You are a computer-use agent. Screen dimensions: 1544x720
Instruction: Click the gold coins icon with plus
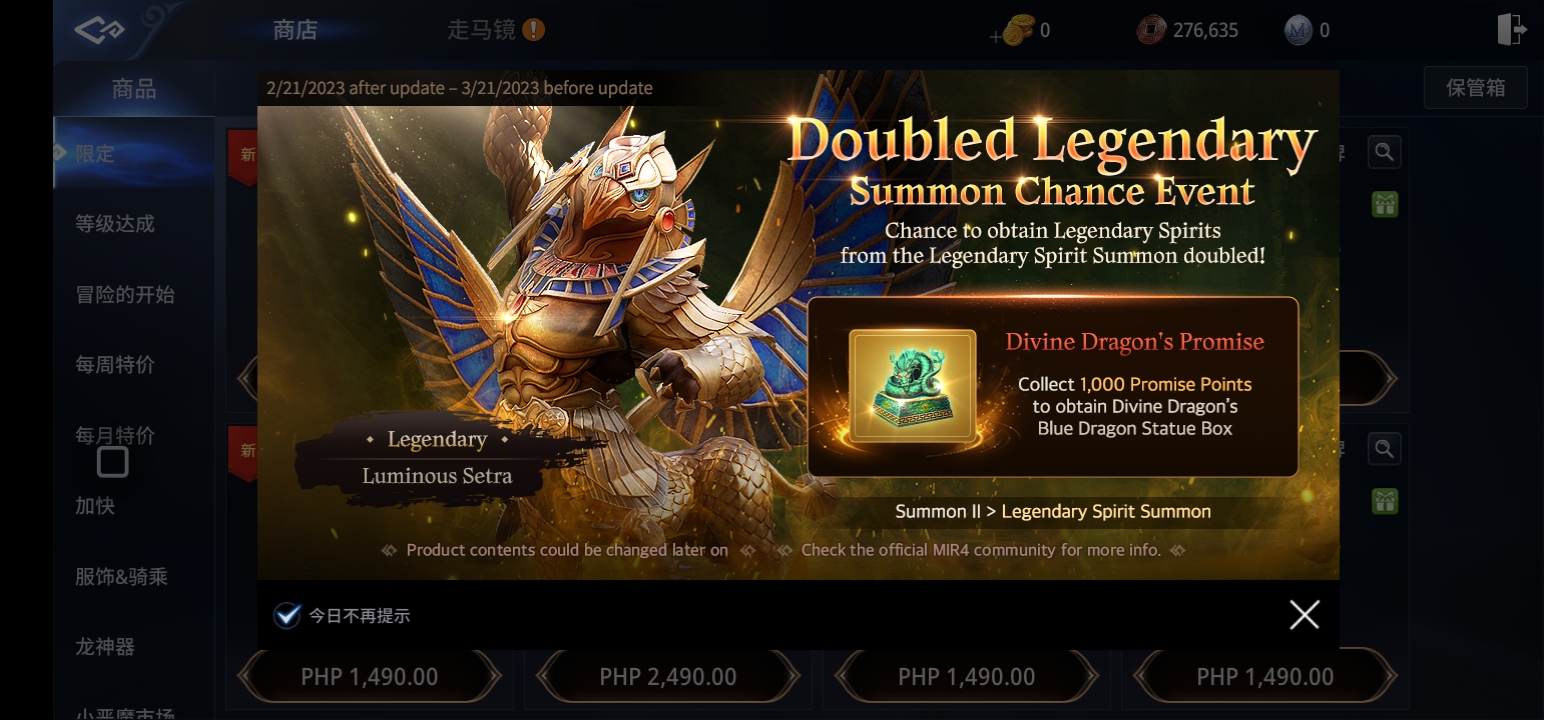(x=1012, y=31)
